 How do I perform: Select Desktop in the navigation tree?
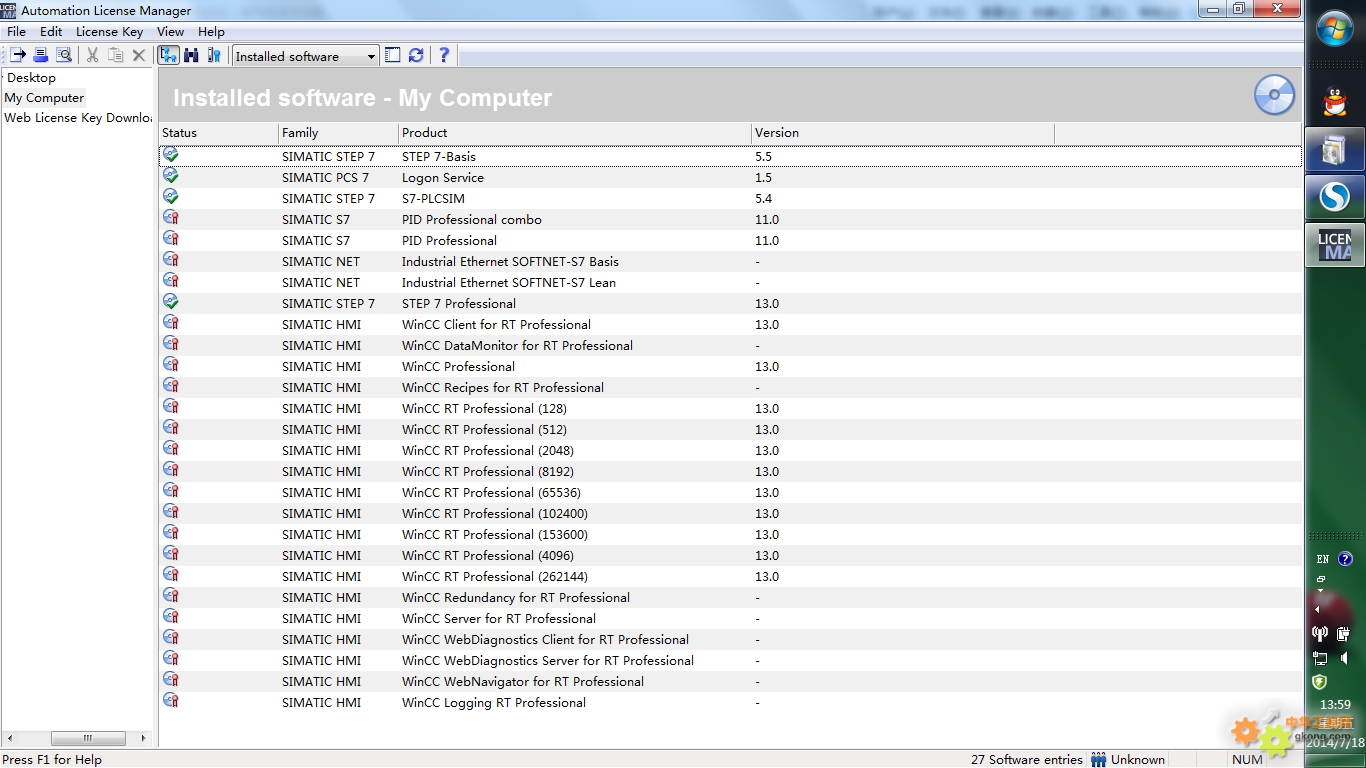[x=31, y=78]
